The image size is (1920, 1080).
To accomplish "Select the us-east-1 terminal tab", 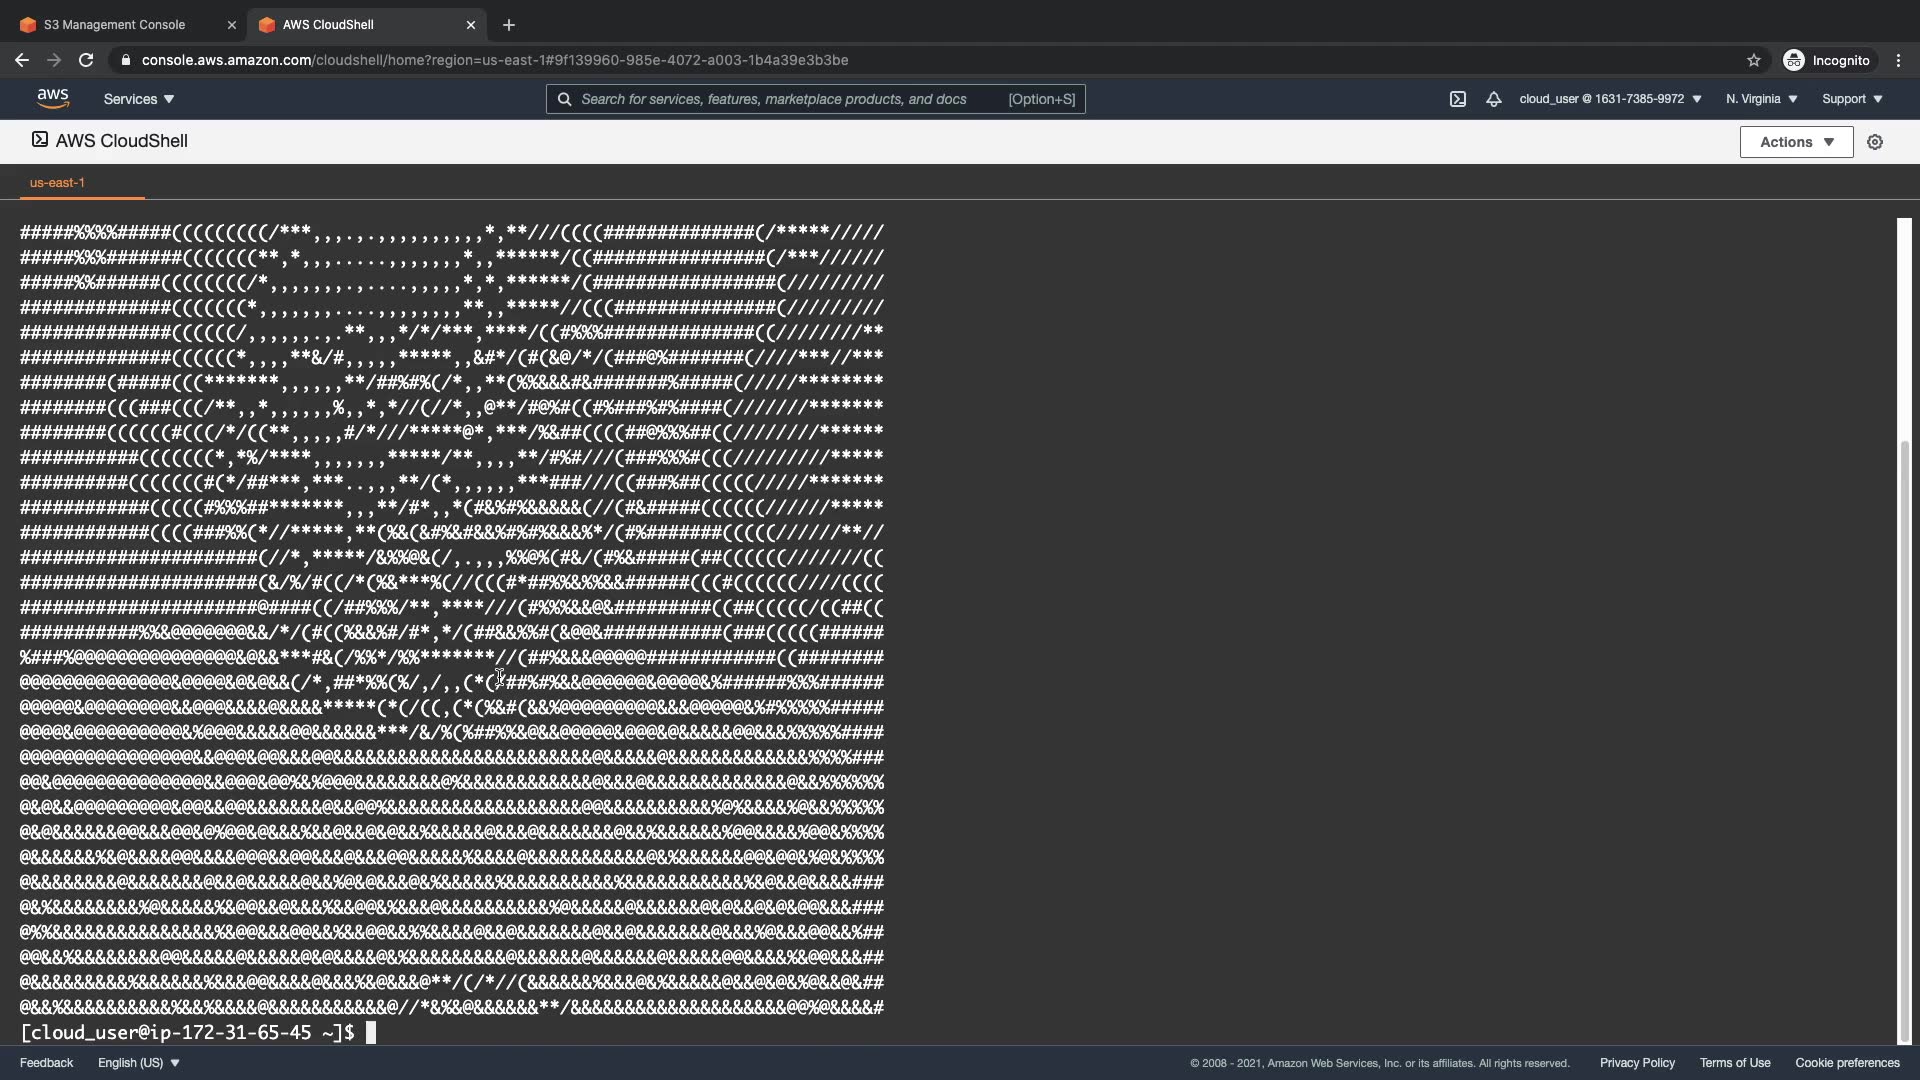I will [58, 183].
